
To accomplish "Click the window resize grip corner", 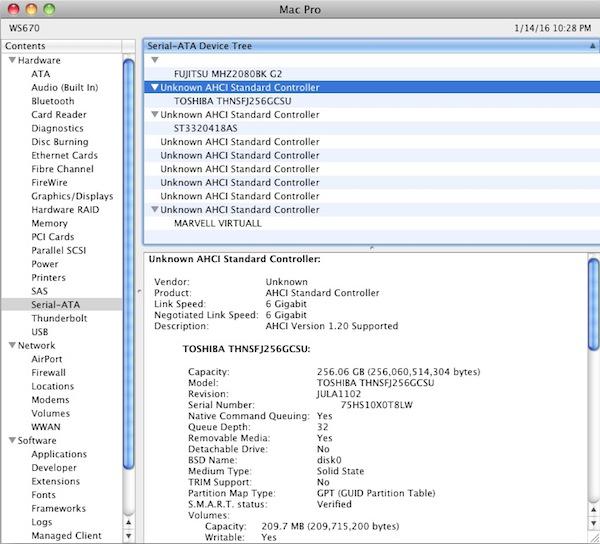I will [x=594, y=537].
